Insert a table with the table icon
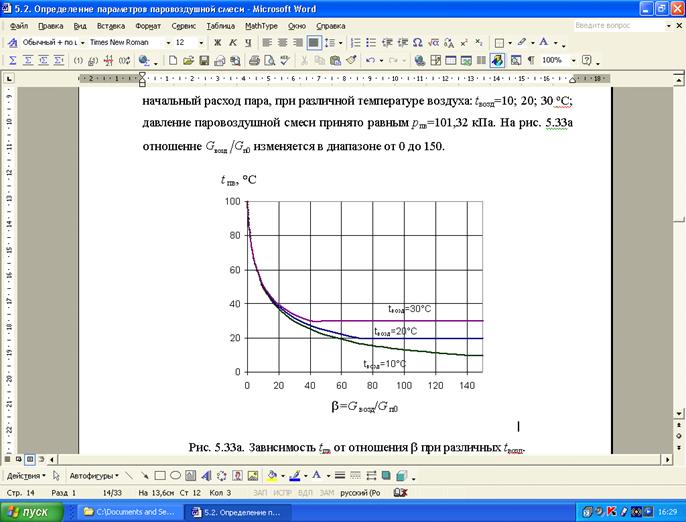686x522 pixels. pyautogui.click(x=451, y=60)
